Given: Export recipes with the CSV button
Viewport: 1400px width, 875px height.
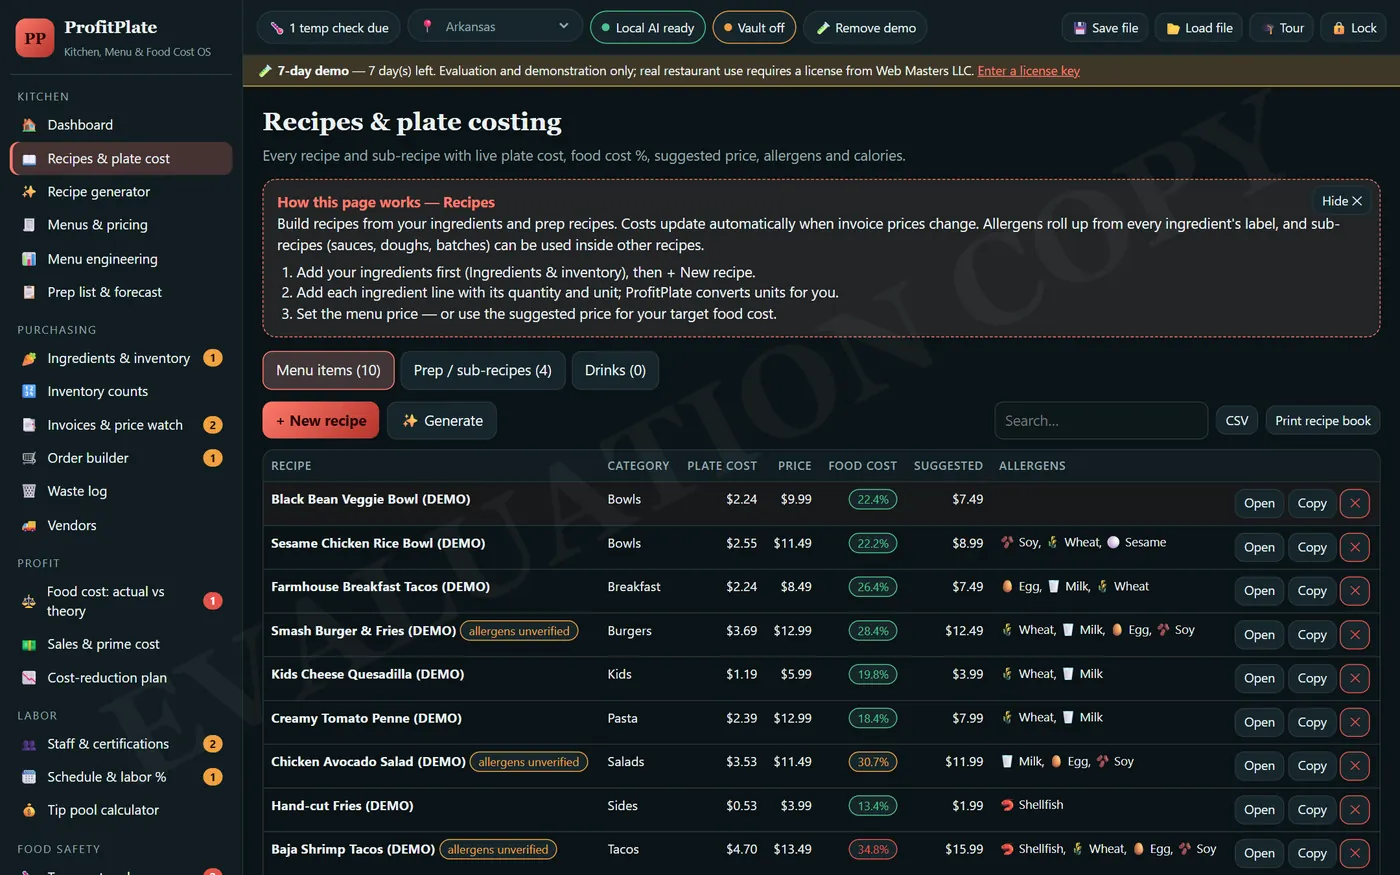Looking at the screenshot, I should click(x=1237, y=421).
